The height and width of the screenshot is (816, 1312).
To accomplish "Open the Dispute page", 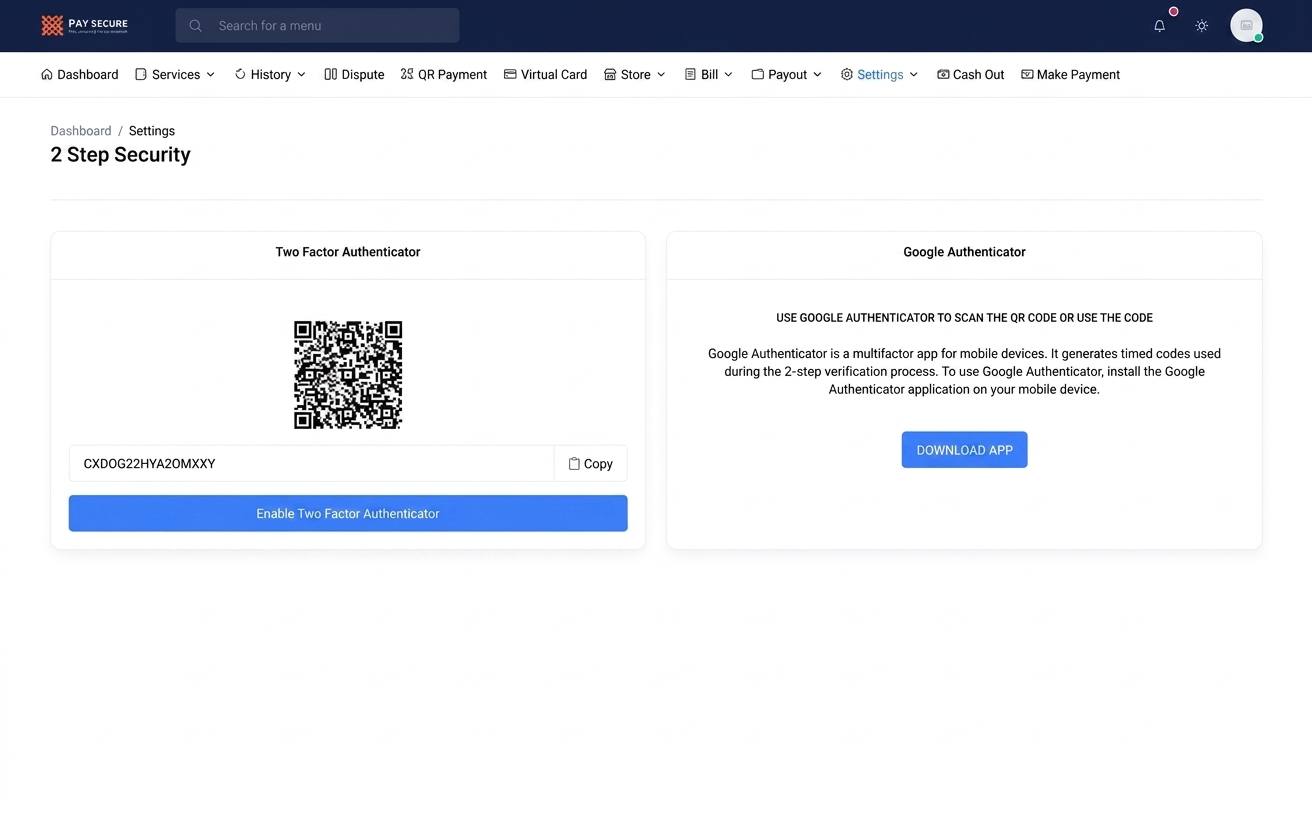I will point(354,74).
